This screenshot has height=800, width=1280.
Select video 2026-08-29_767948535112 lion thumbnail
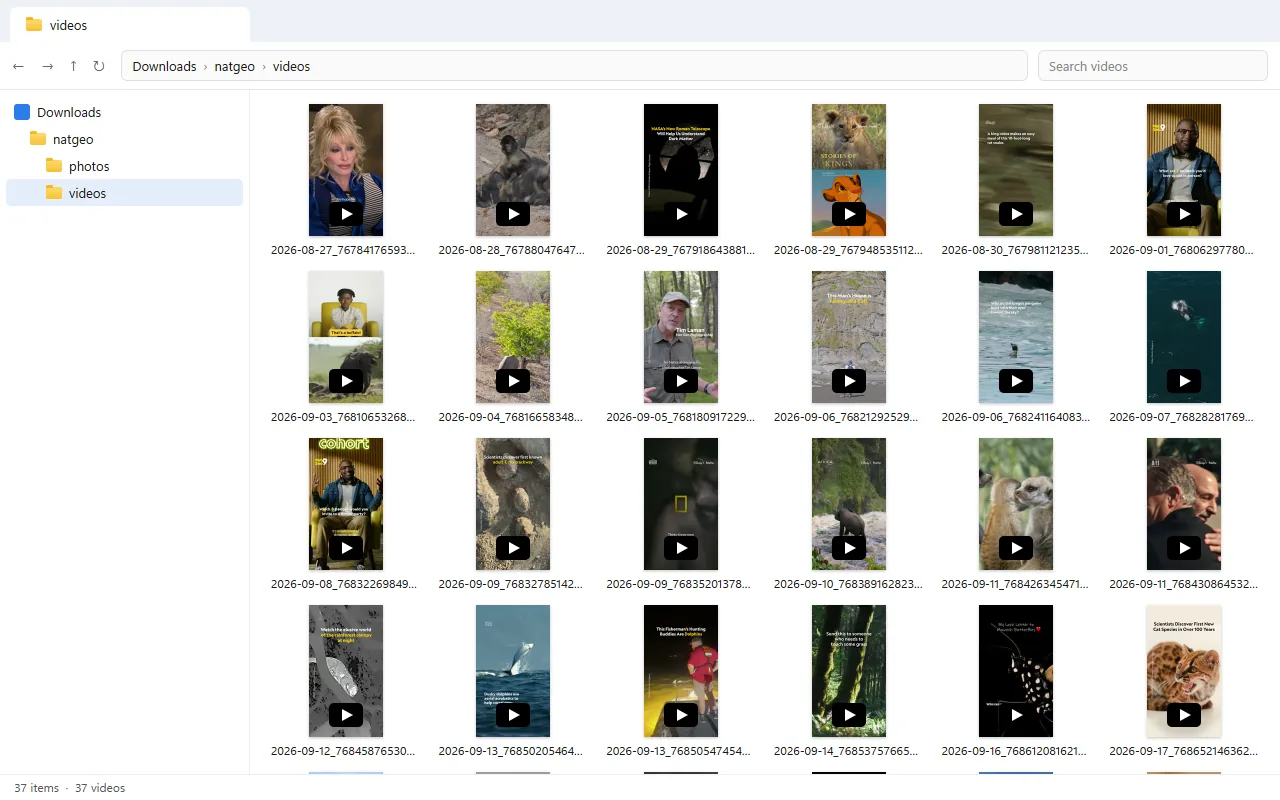[x=849, y=170]
